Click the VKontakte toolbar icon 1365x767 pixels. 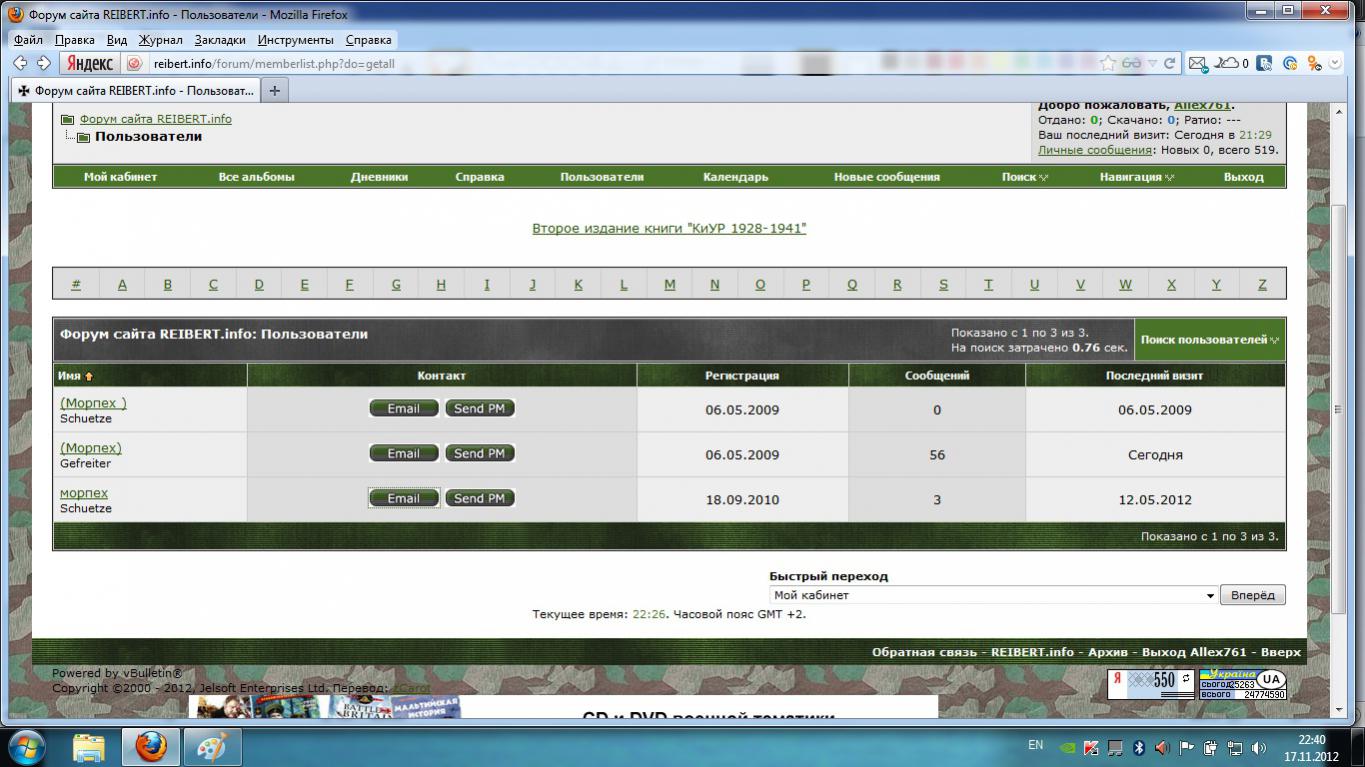[x=1265, y=63]
